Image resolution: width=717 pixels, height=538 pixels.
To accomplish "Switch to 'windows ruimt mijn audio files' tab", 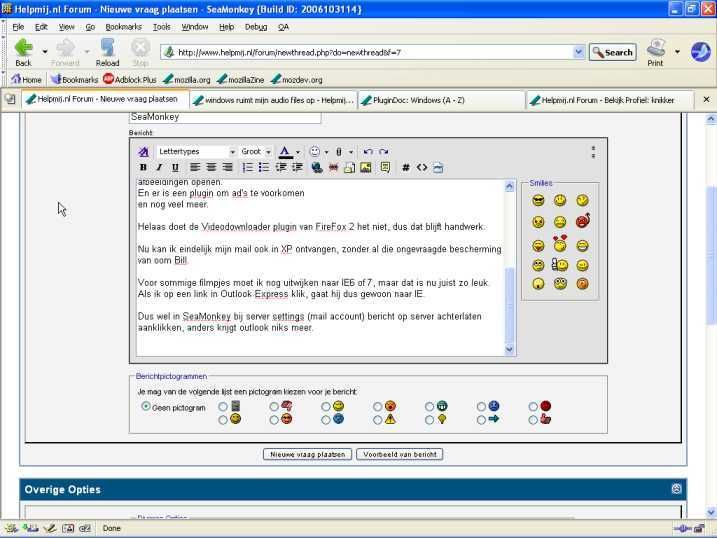I will 273,100.
